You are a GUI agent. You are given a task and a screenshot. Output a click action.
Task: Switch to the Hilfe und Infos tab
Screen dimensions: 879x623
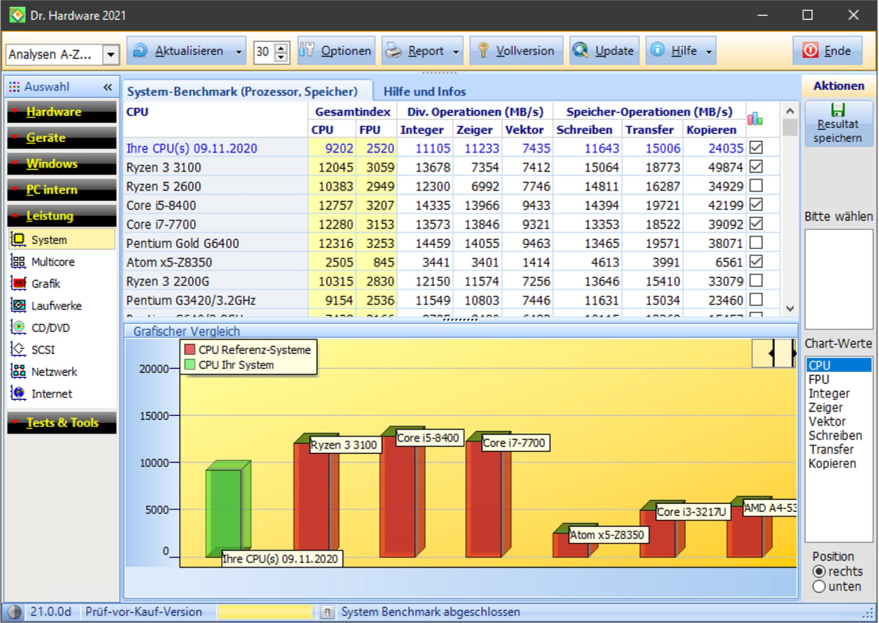424,92
